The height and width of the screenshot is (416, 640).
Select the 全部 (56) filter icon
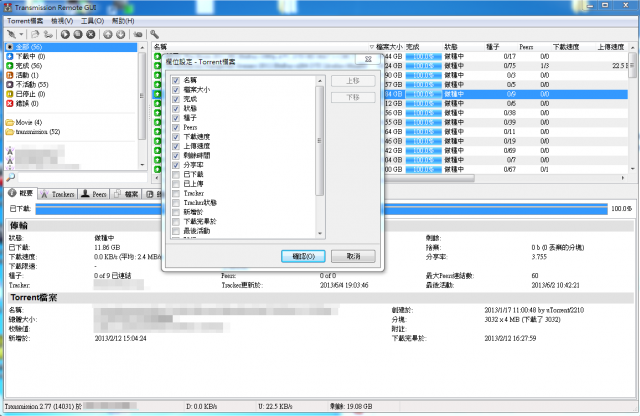(x=10, y=47)
